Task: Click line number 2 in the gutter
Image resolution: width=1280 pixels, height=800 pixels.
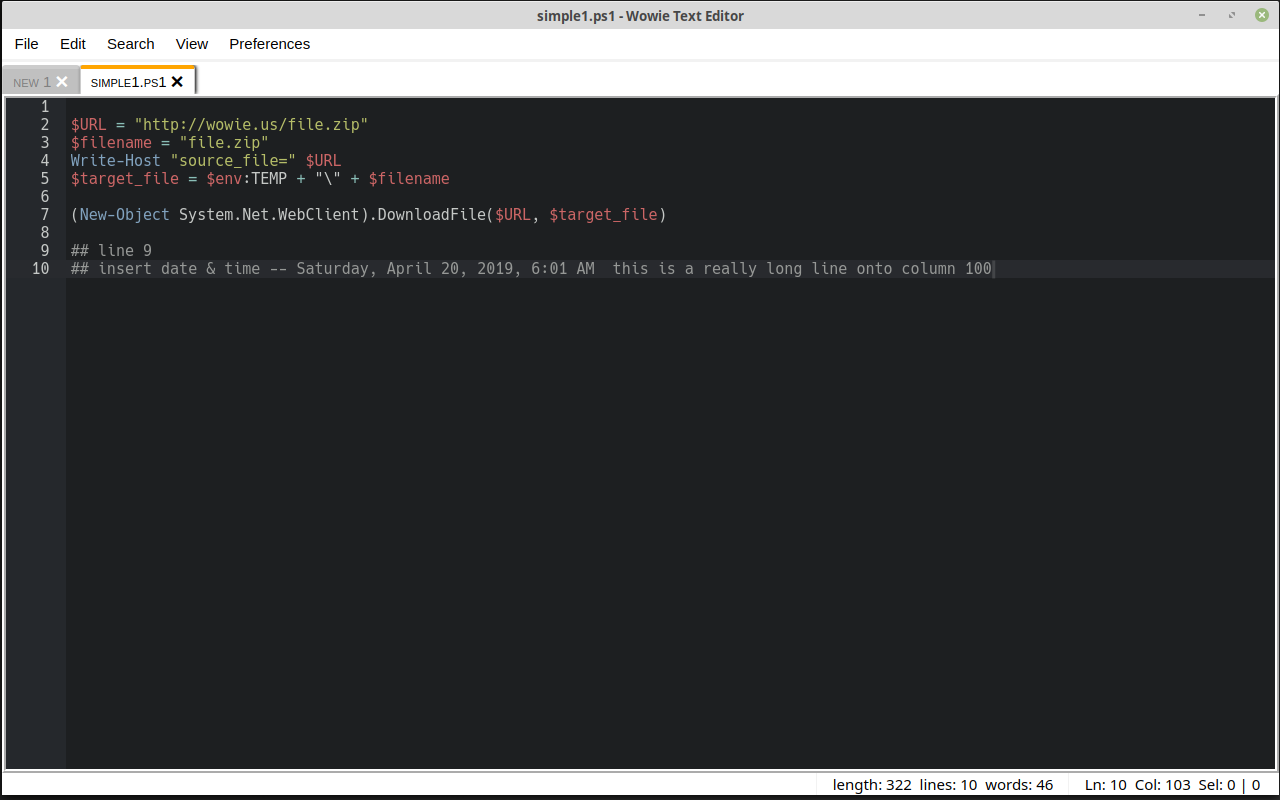Action: [44, 125]
